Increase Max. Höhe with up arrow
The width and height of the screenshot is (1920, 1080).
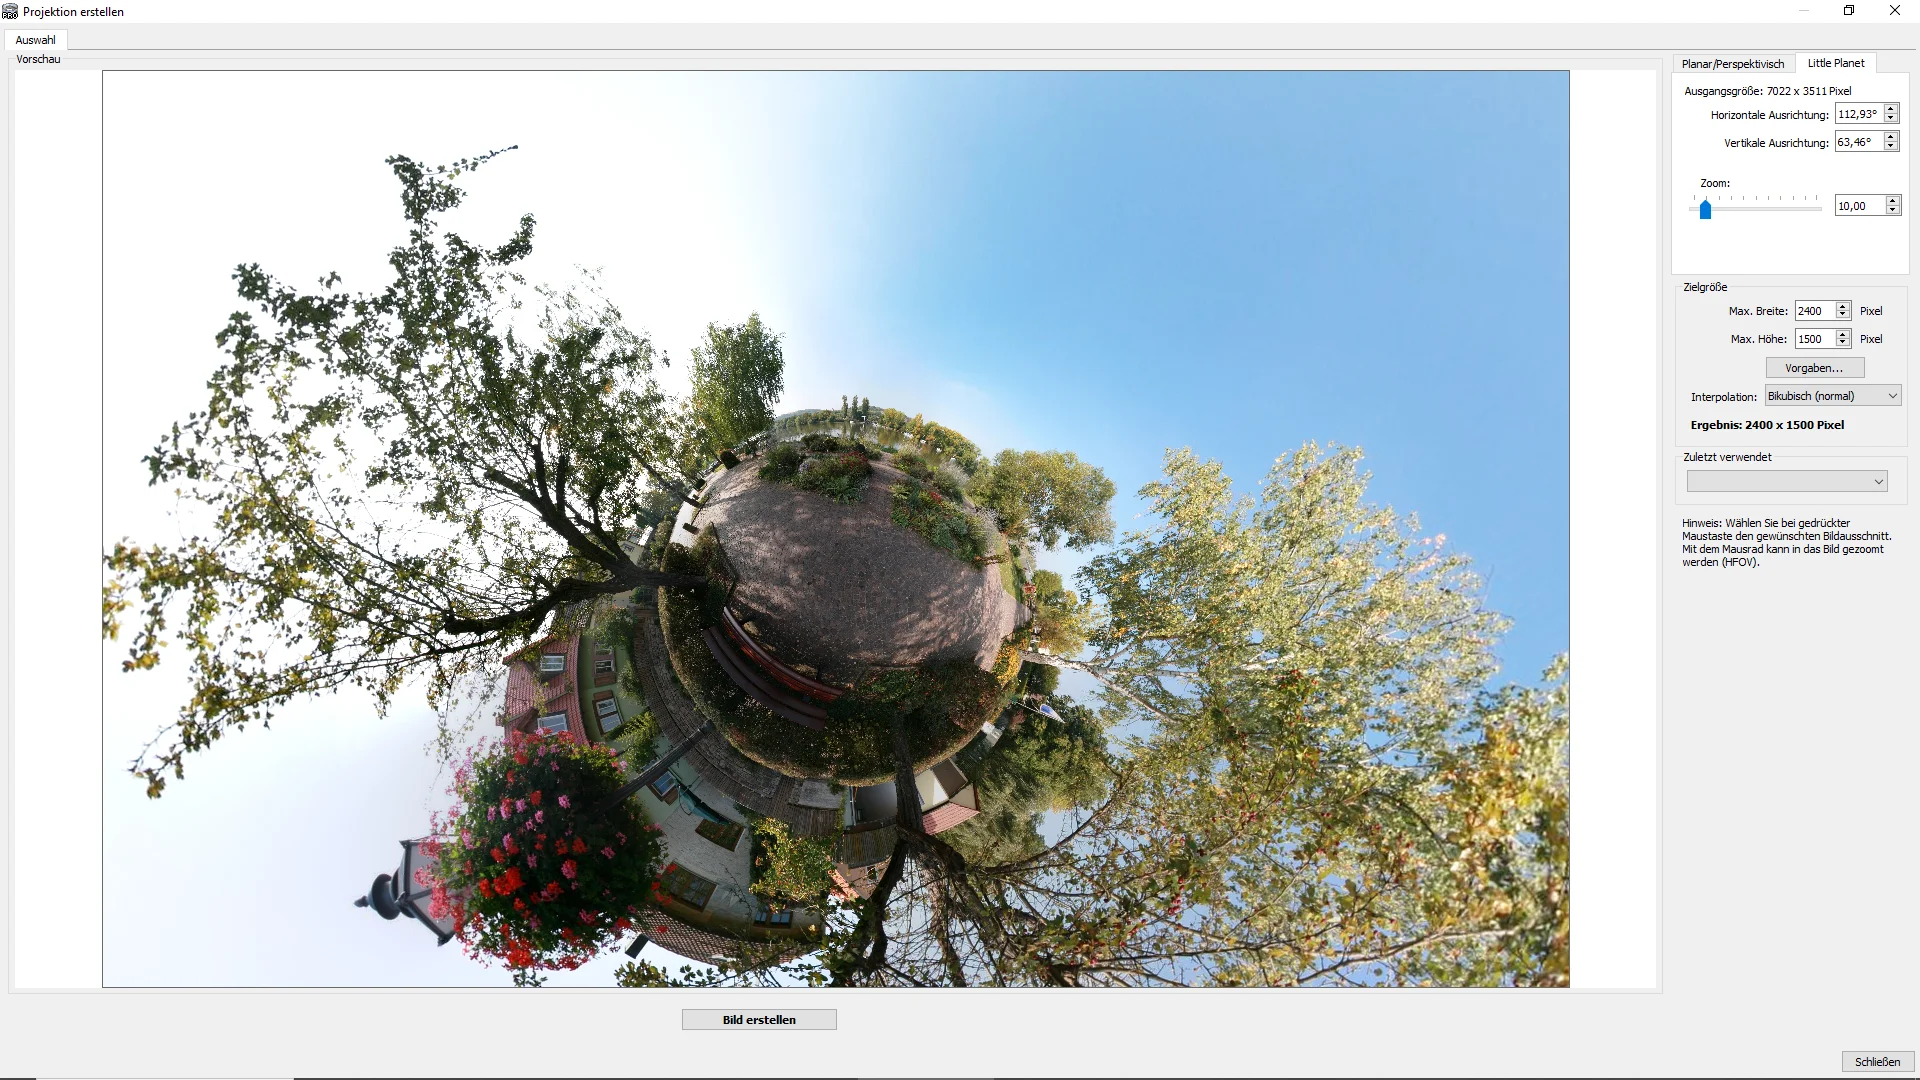click(x=1843, y=334)
